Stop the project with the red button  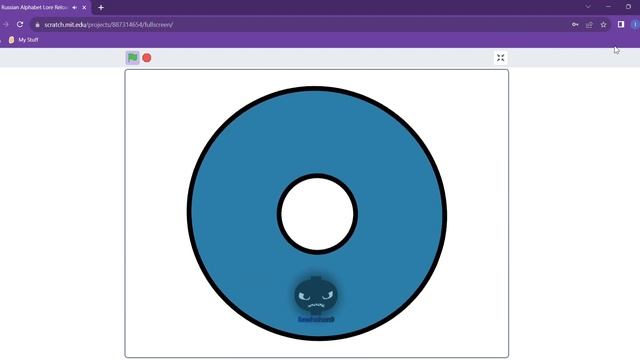tap(147, 58)
